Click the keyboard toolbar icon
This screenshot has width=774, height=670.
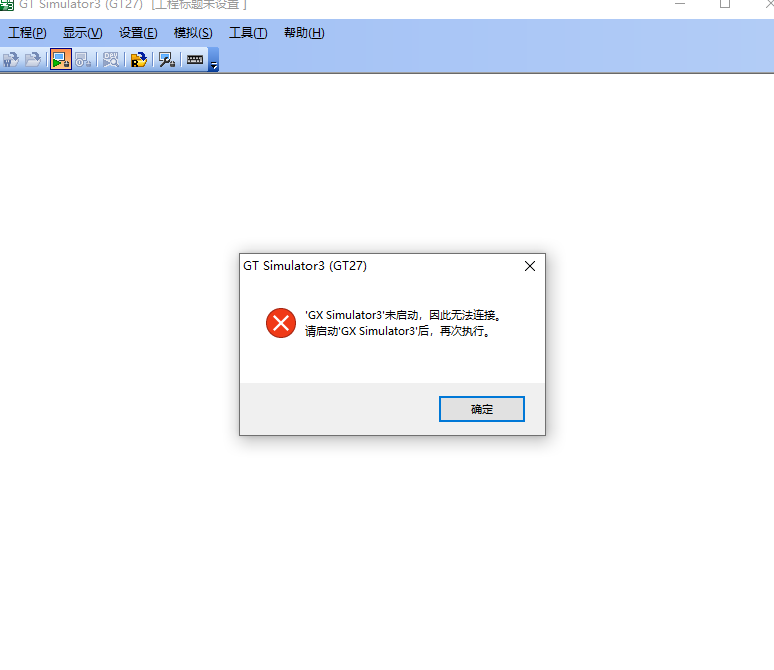pyautogui.click(x=194, y=60)
